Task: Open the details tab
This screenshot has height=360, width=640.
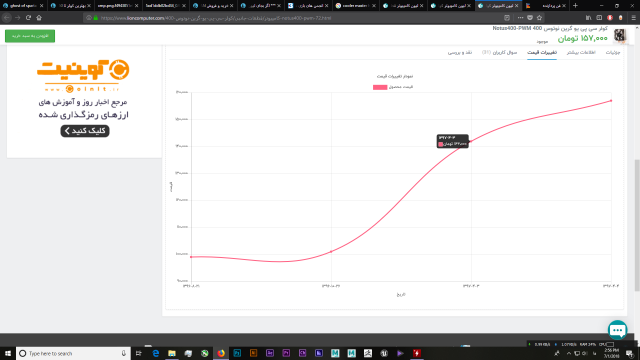Action: (x=613, y=53)
